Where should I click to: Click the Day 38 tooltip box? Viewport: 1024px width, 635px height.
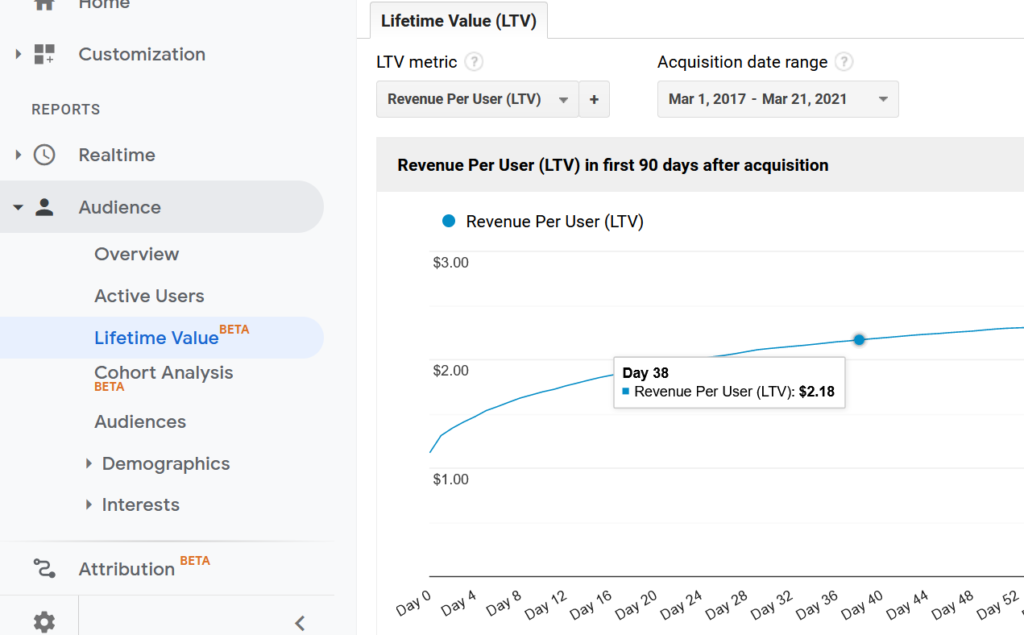click(729, 382)
